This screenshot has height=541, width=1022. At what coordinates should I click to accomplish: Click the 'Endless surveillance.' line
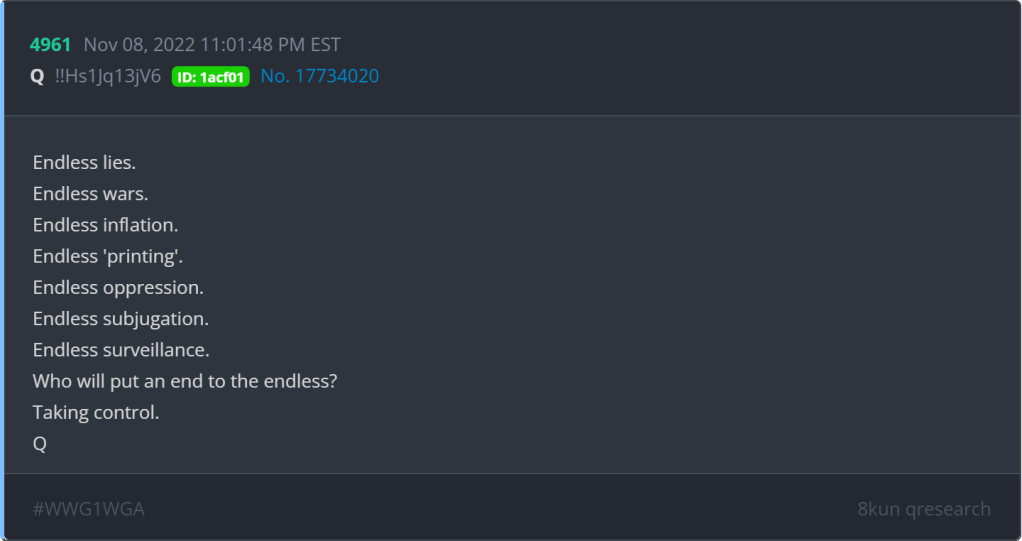click(121, 351)
